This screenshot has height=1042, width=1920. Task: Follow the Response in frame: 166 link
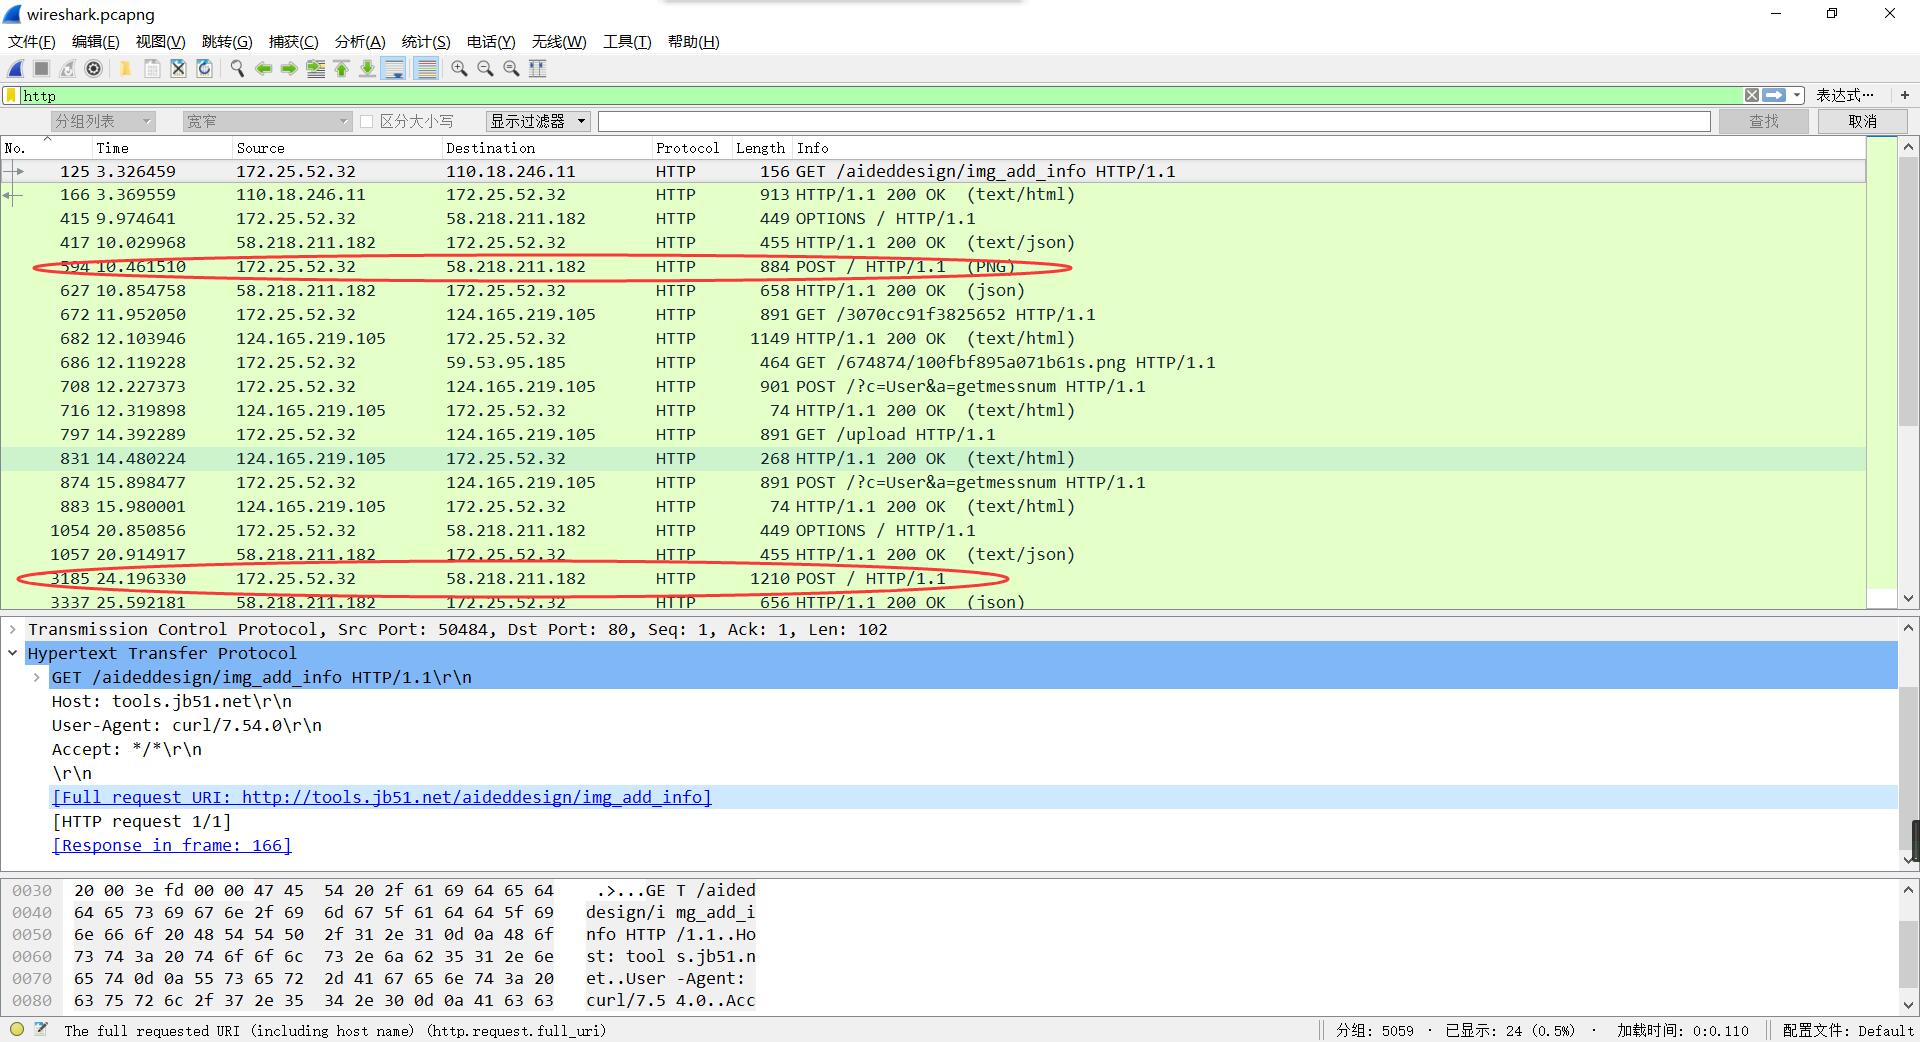[x=171, y=845]
